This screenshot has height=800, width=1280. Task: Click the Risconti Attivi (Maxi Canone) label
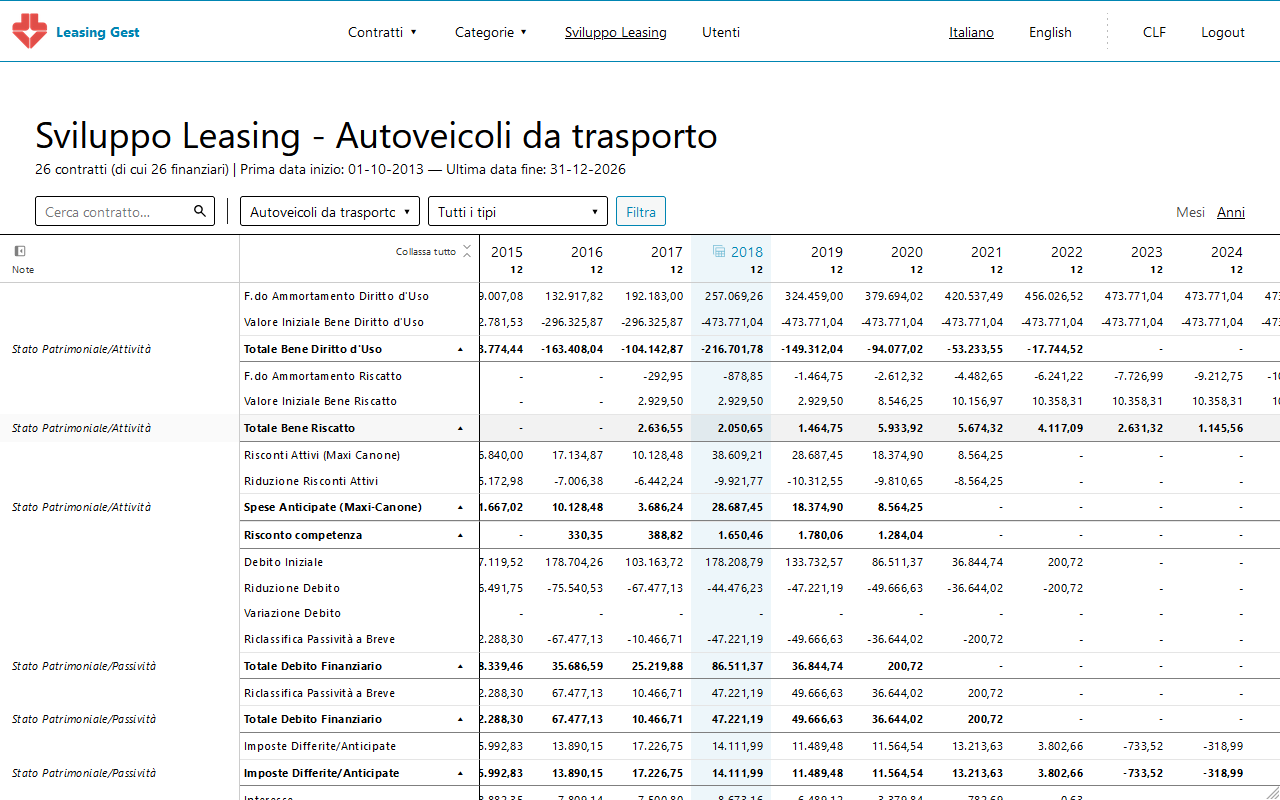tap(322, 455)
